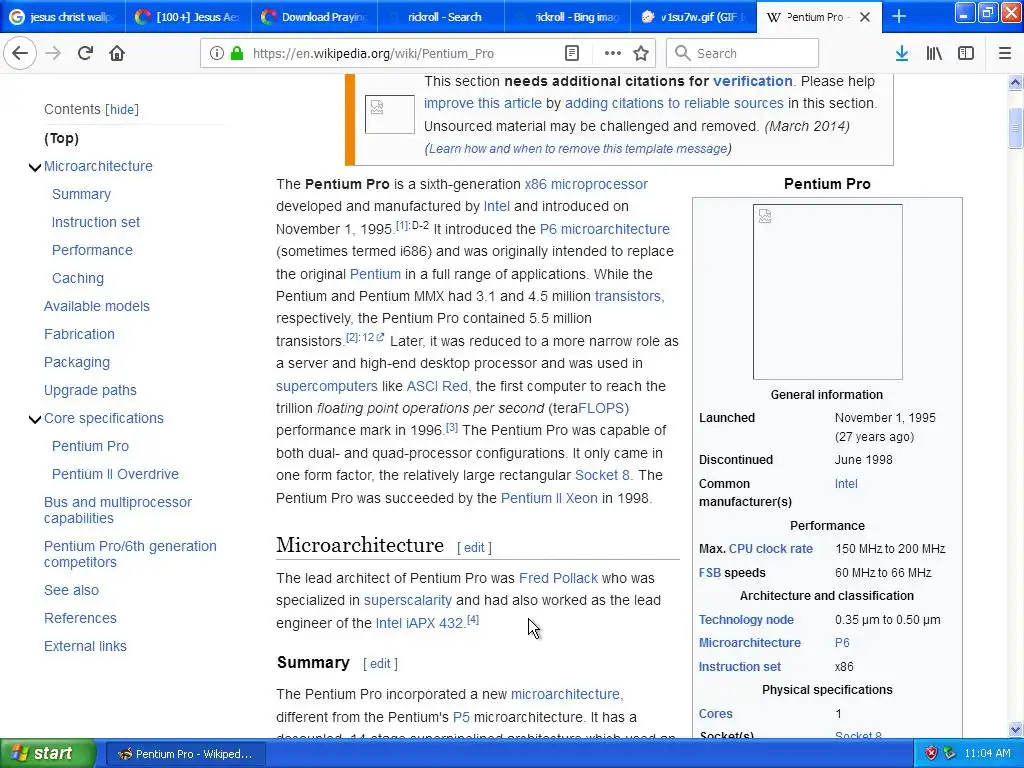Open Bus and multiprocessor capabilities link
This screenshot has width=1024, height=768.
(x=118, y=510)
